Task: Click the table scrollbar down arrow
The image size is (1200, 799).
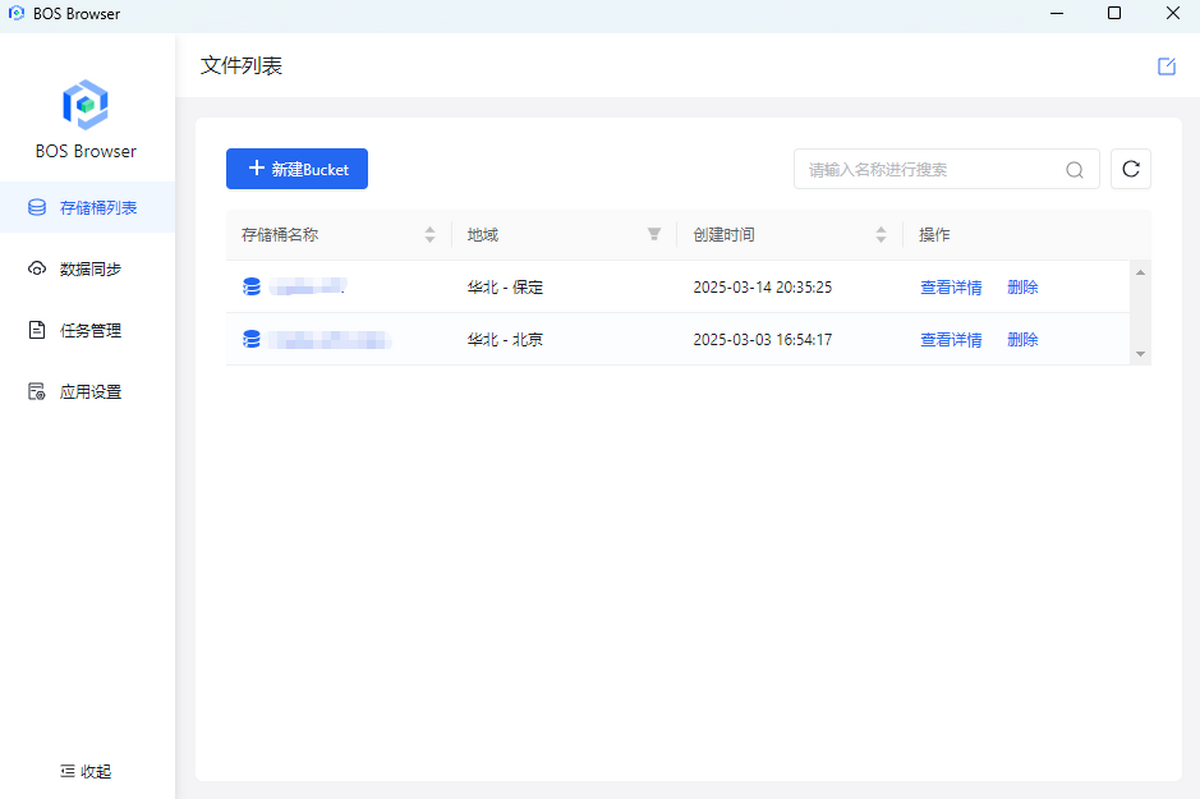Action: [x=1140, y=354]
